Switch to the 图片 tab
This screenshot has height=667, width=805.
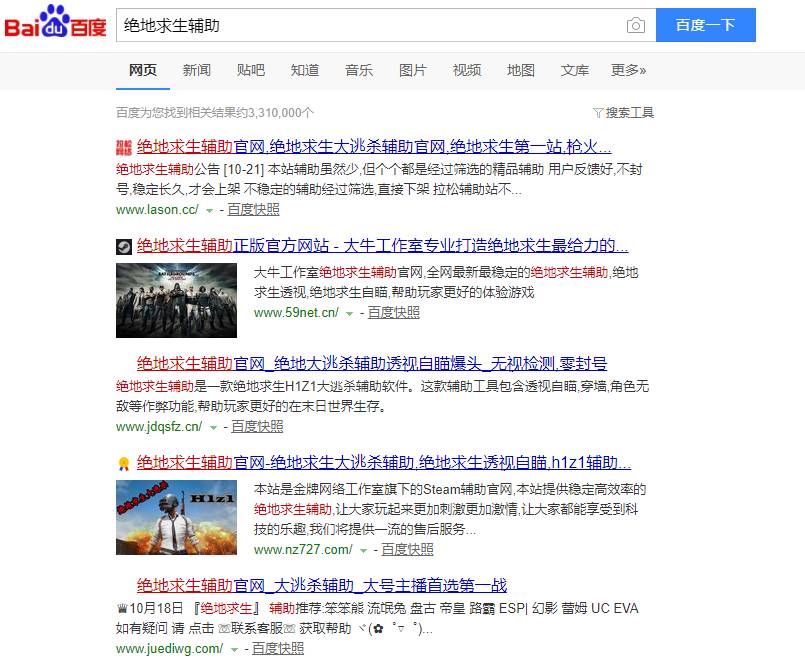click(413, 70)
